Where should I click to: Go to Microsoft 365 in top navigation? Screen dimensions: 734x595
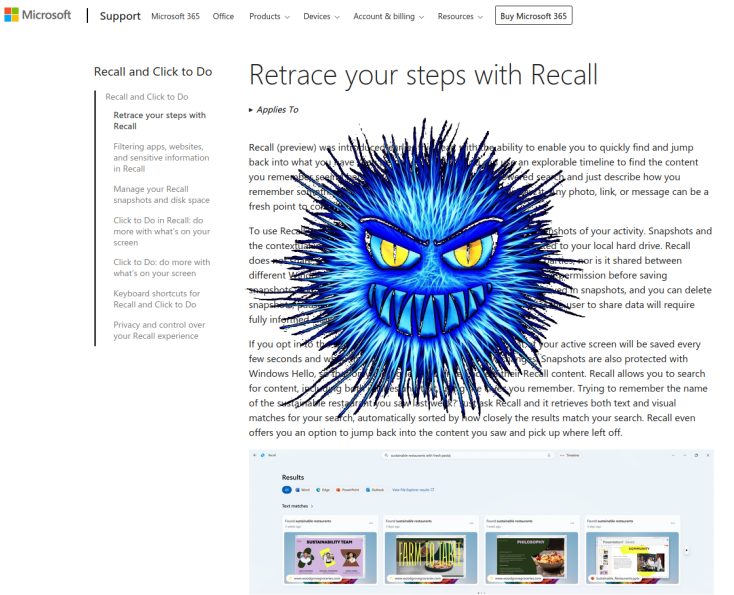coord(175,17)
